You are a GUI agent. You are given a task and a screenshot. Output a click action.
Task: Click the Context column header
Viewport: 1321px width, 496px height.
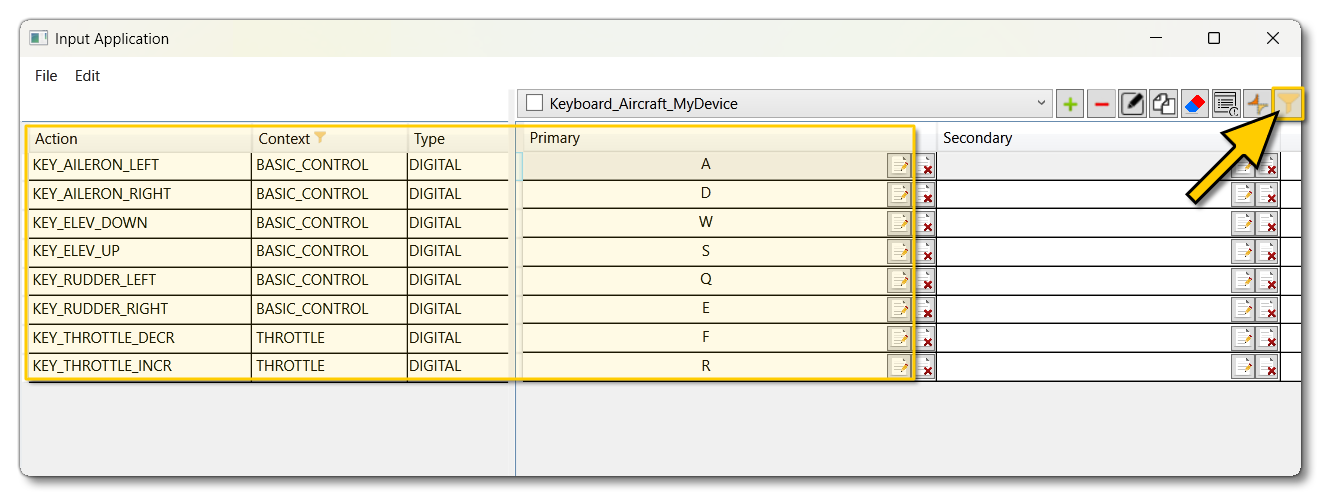pyautogui.click(x=329, y=139)
